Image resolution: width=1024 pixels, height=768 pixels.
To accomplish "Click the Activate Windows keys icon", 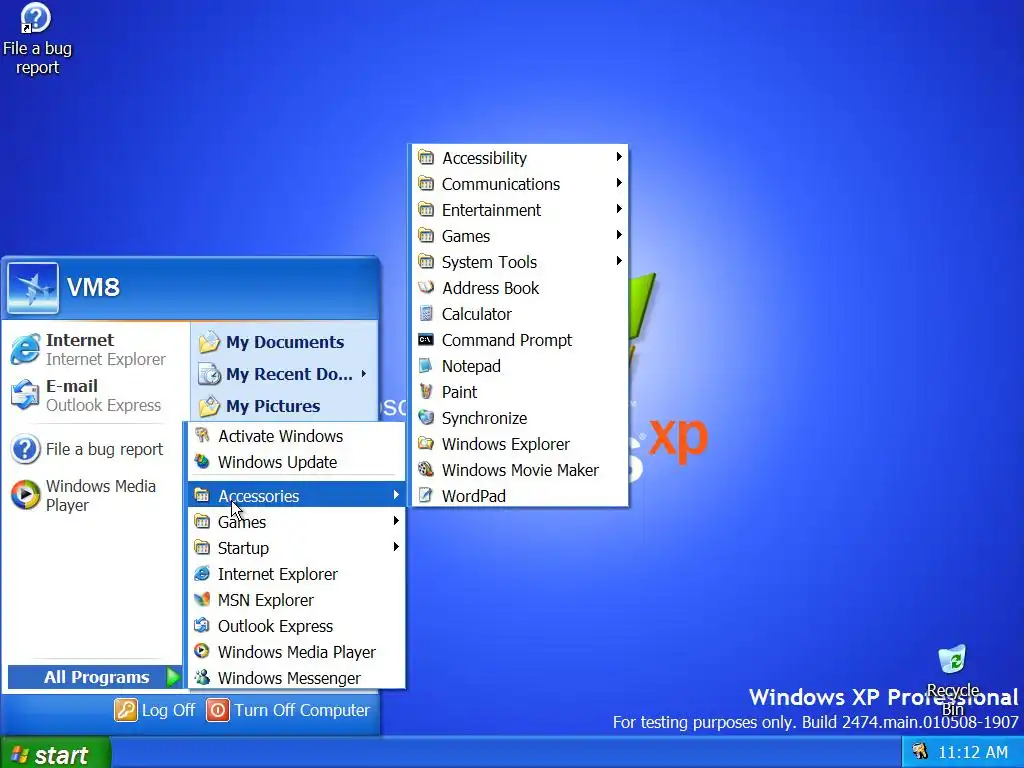I will click(202, 436).
